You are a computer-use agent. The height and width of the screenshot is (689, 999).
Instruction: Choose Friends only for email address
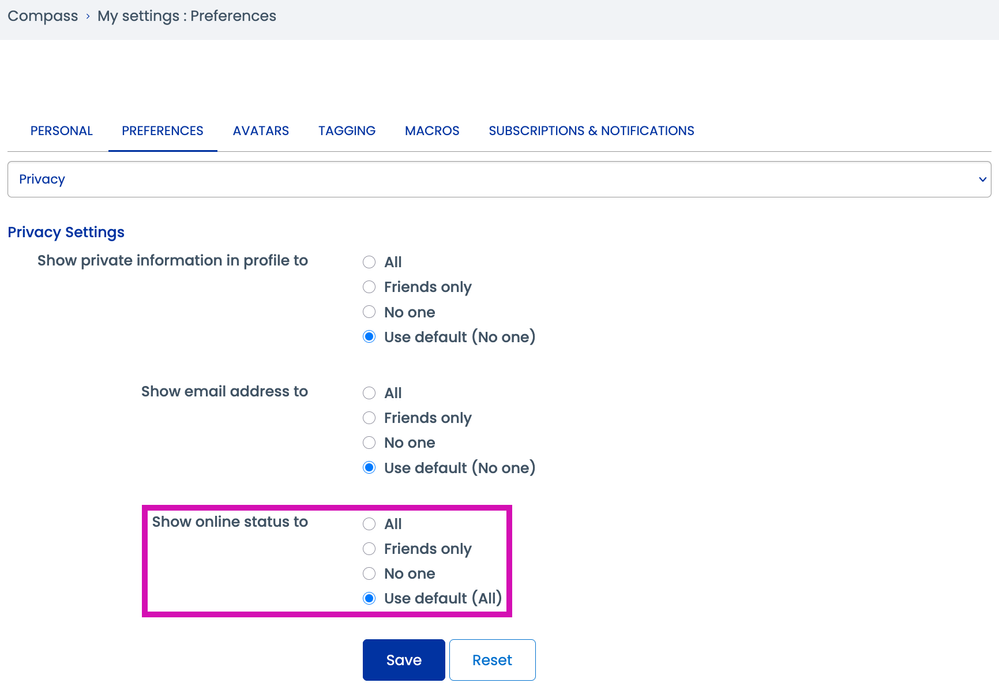369,418
